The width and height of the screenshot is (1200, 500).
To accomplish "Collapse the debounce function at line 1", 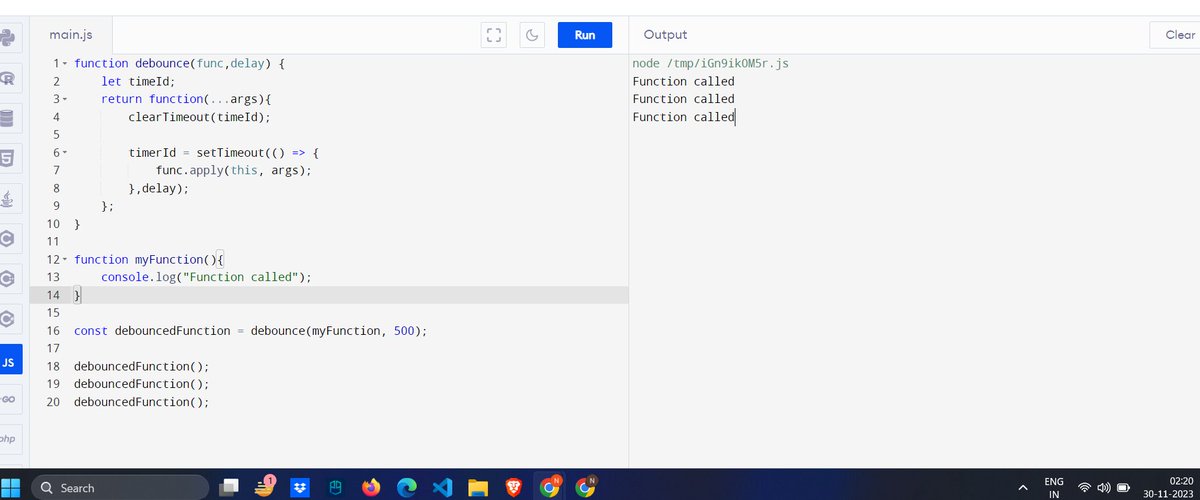I will [x=65, y=64].
